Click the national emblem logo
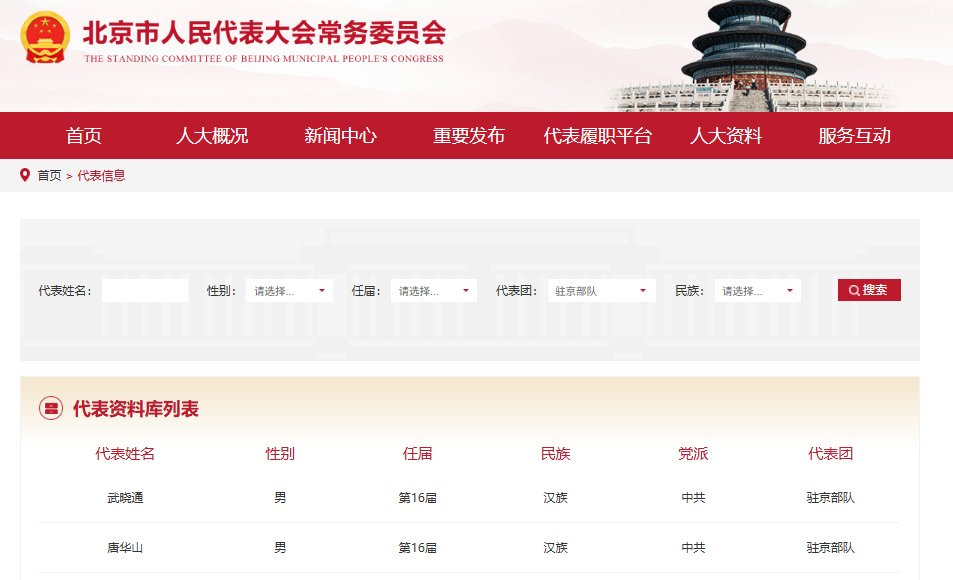The height and width of the screenshot is (580, 953). (45, 38)
